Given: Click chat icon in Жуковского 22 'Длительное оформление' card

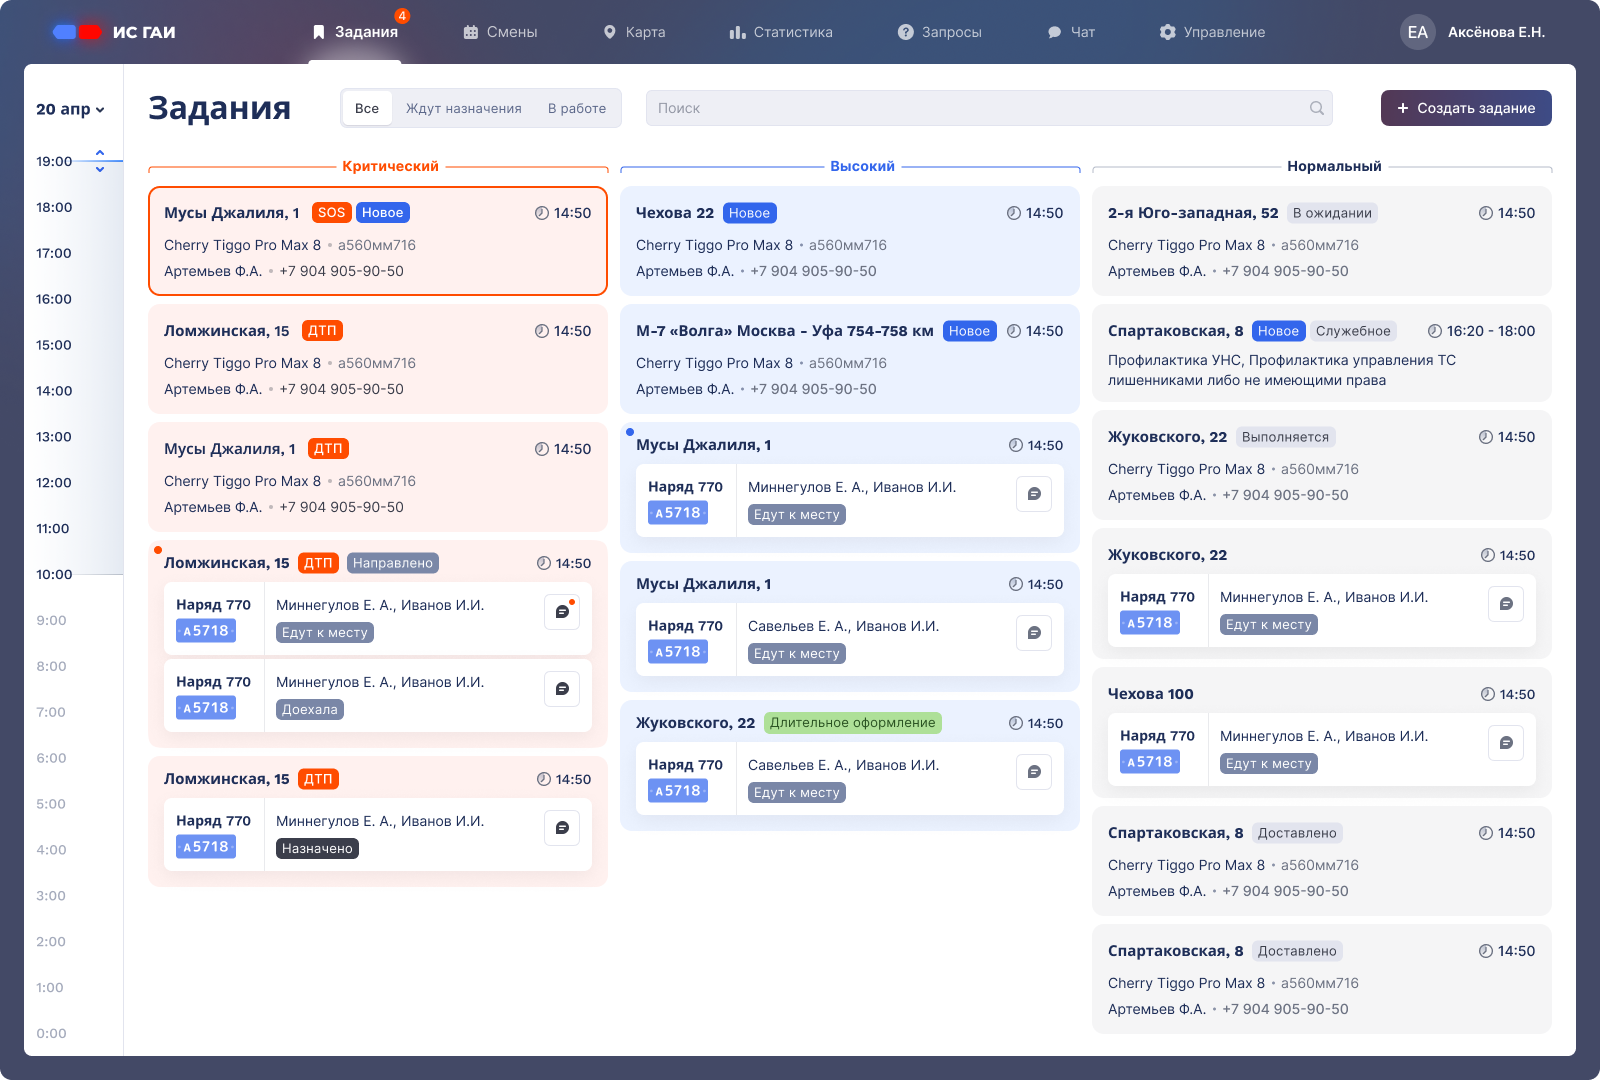Looking at the screenshot, I should [x=1034, y=772].
